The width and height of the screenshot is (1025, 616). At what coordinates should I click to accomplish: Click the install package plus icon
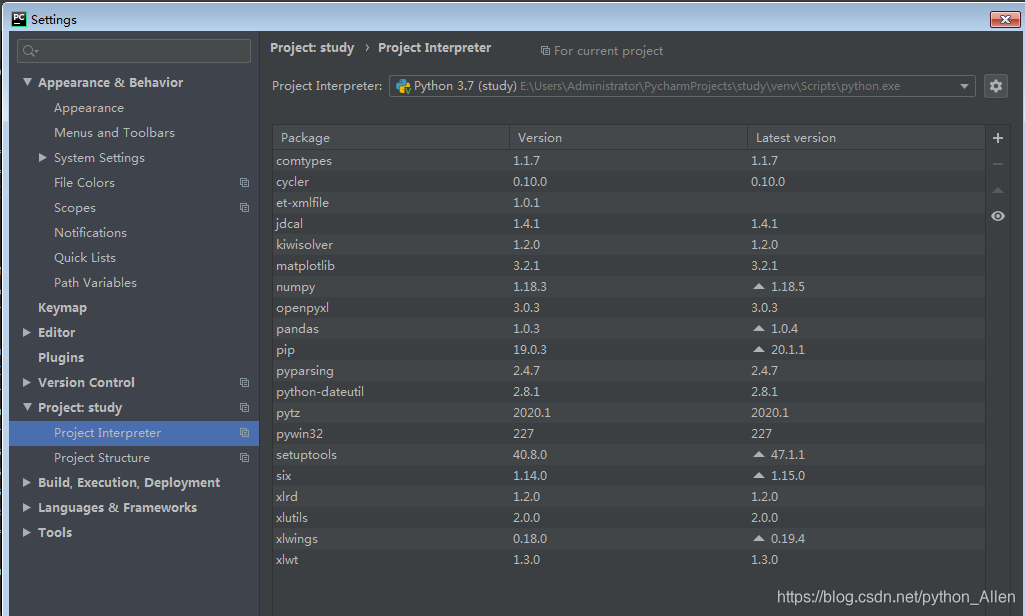coord(998,138)
